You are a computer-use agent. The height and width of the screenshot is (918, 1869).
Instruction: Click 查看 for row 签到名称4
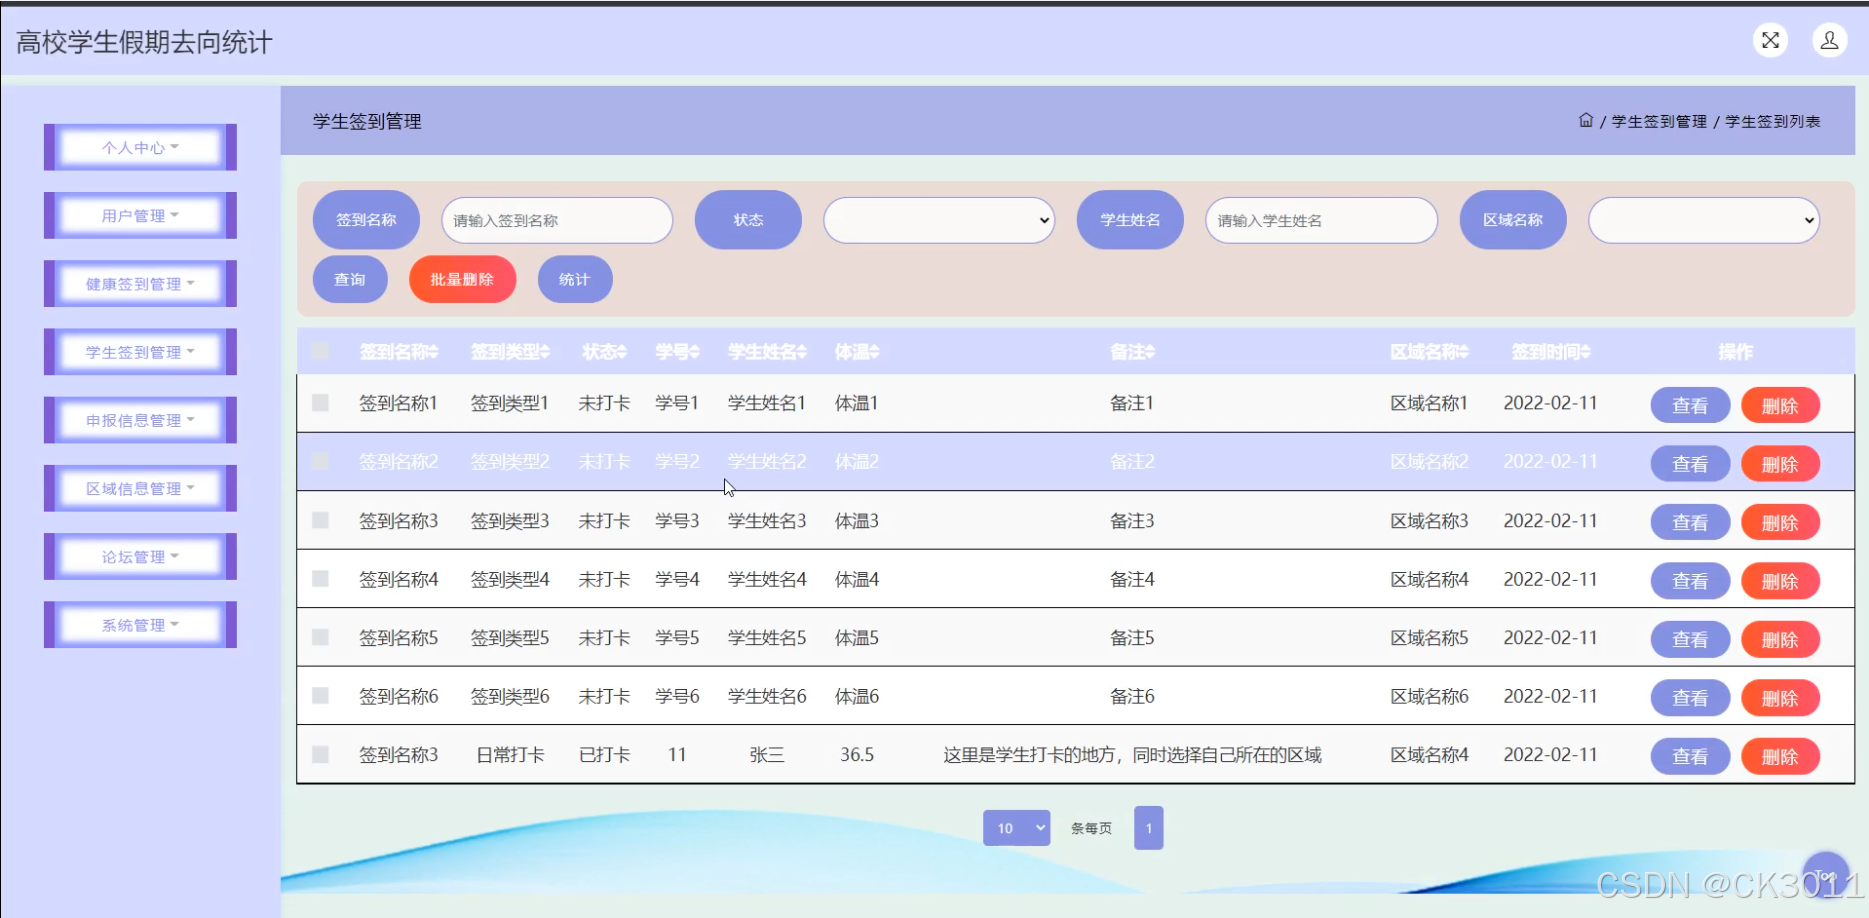(1690, 581)
